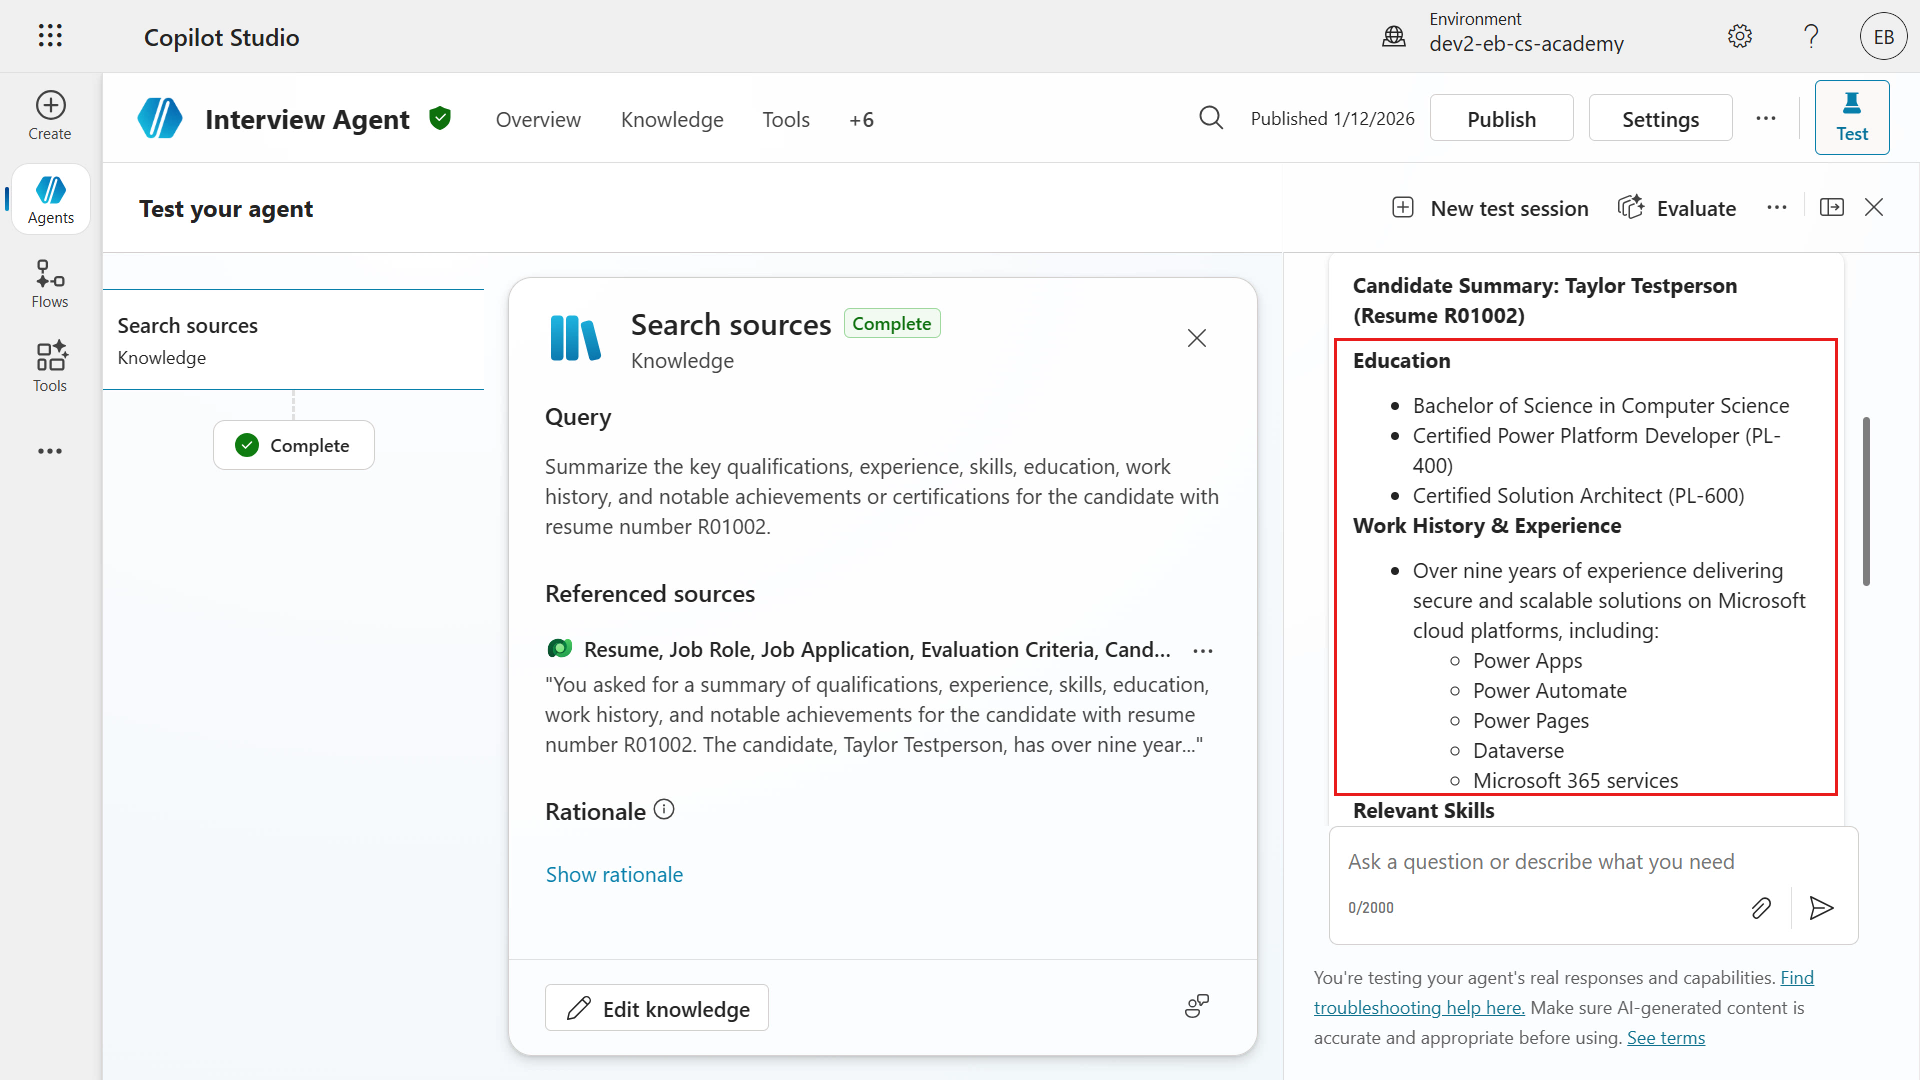Open the app launcher waffle icon
The width and height of the screenshot is (1920, 1080).
[x=50, y=36]
